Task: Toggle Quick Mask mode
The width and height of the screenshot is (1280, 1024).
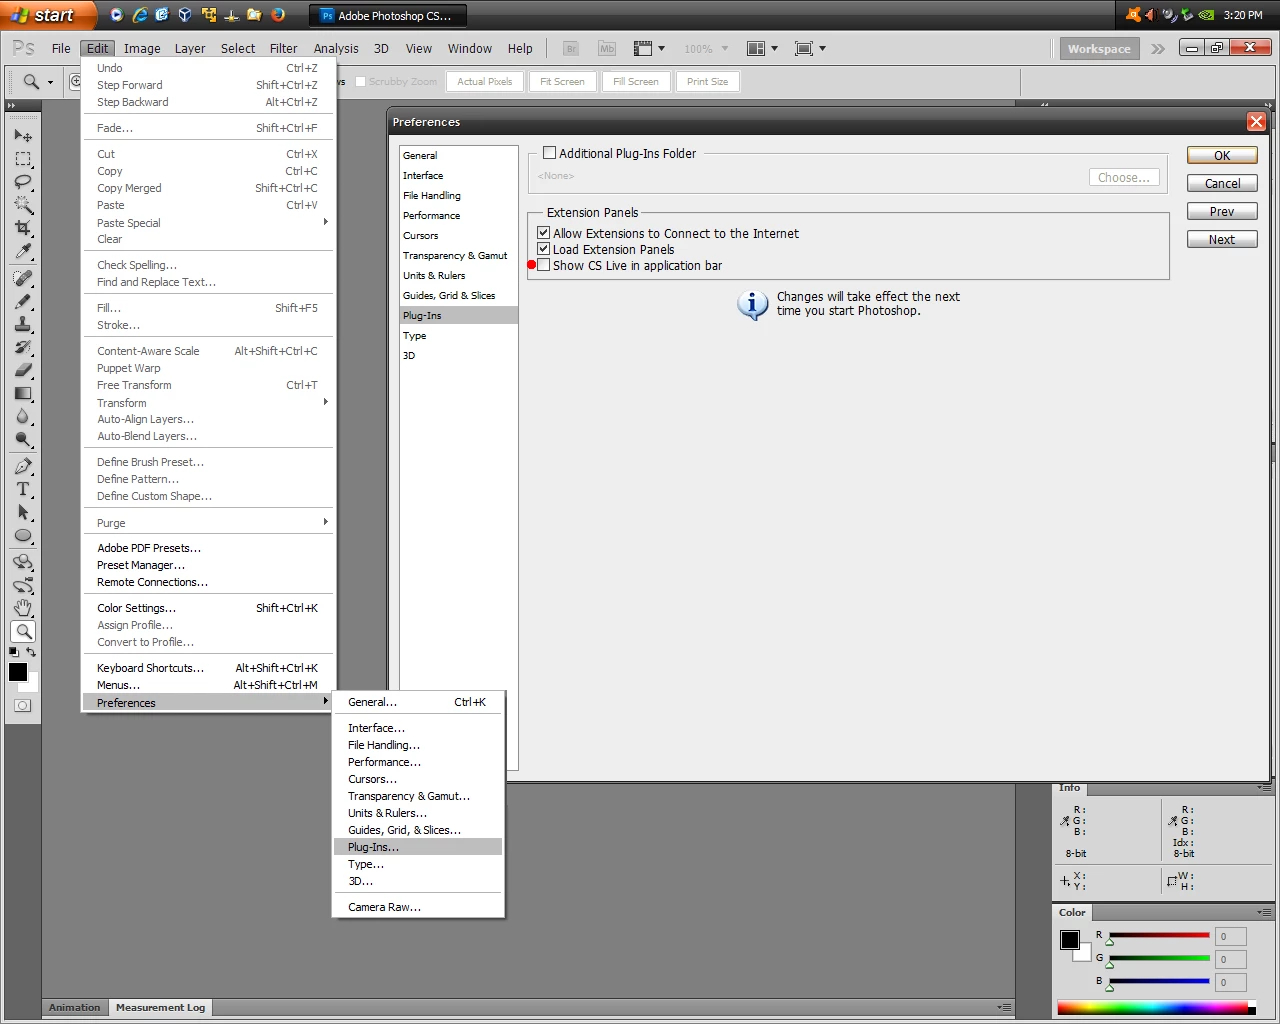Action: pos(23,705)
